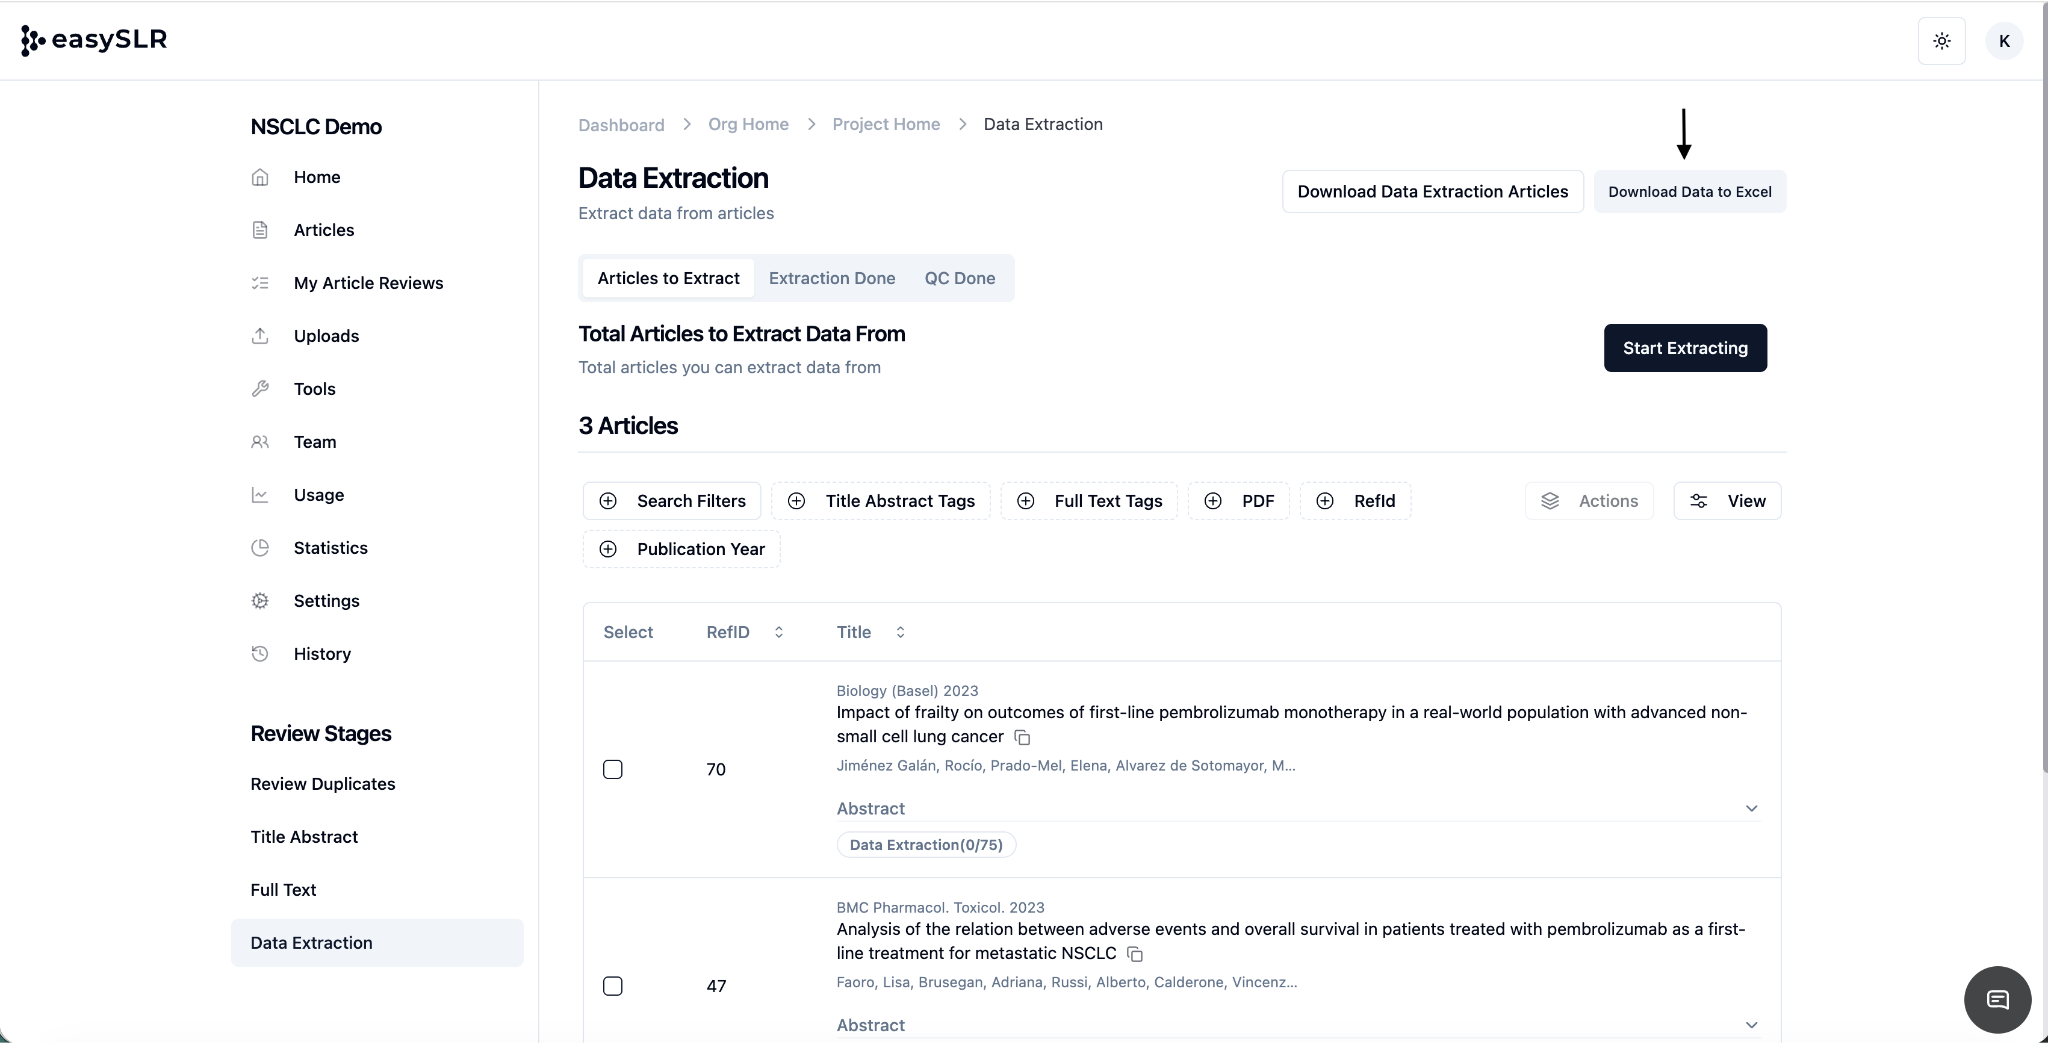2048x1043 pixels.
Task: Expand Abstract of article RefID 47
Action: click(x=1751, y=1025)
